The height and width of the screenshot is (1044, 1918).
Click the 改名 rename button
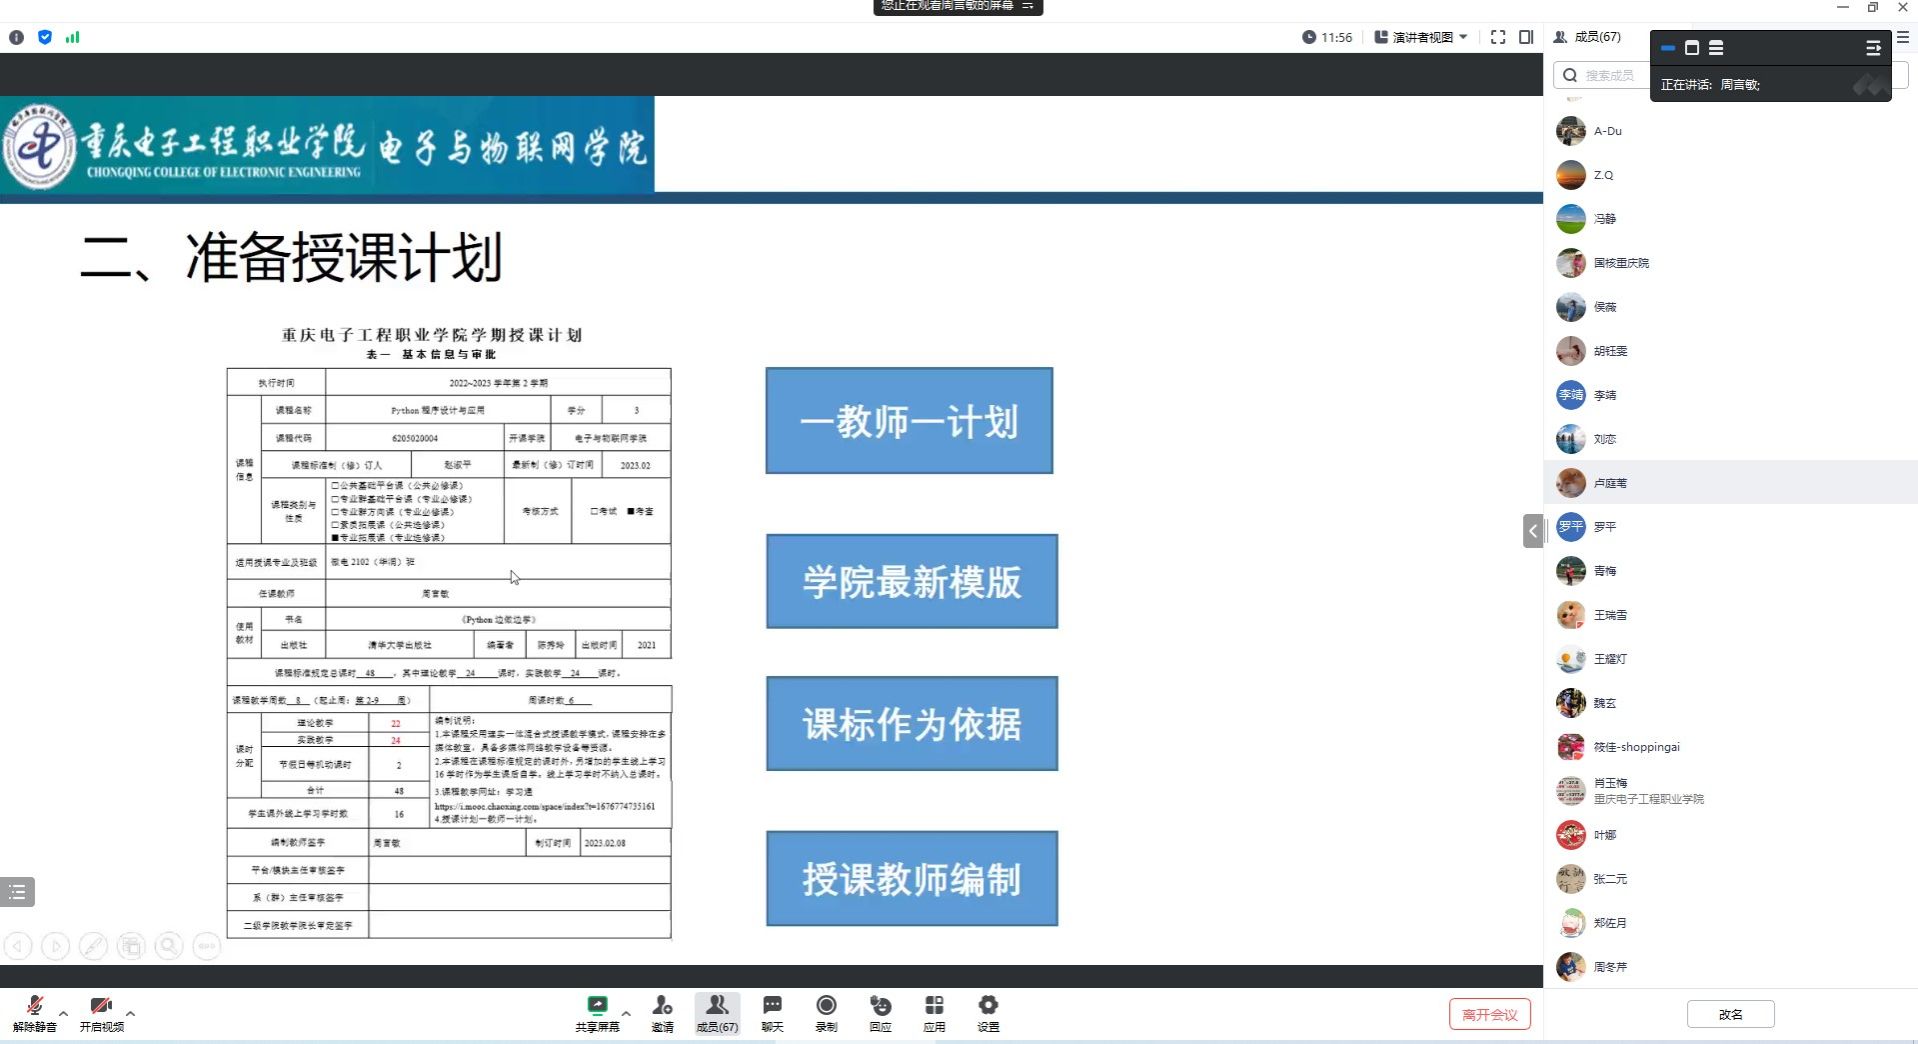(x=1730, y=1014)
